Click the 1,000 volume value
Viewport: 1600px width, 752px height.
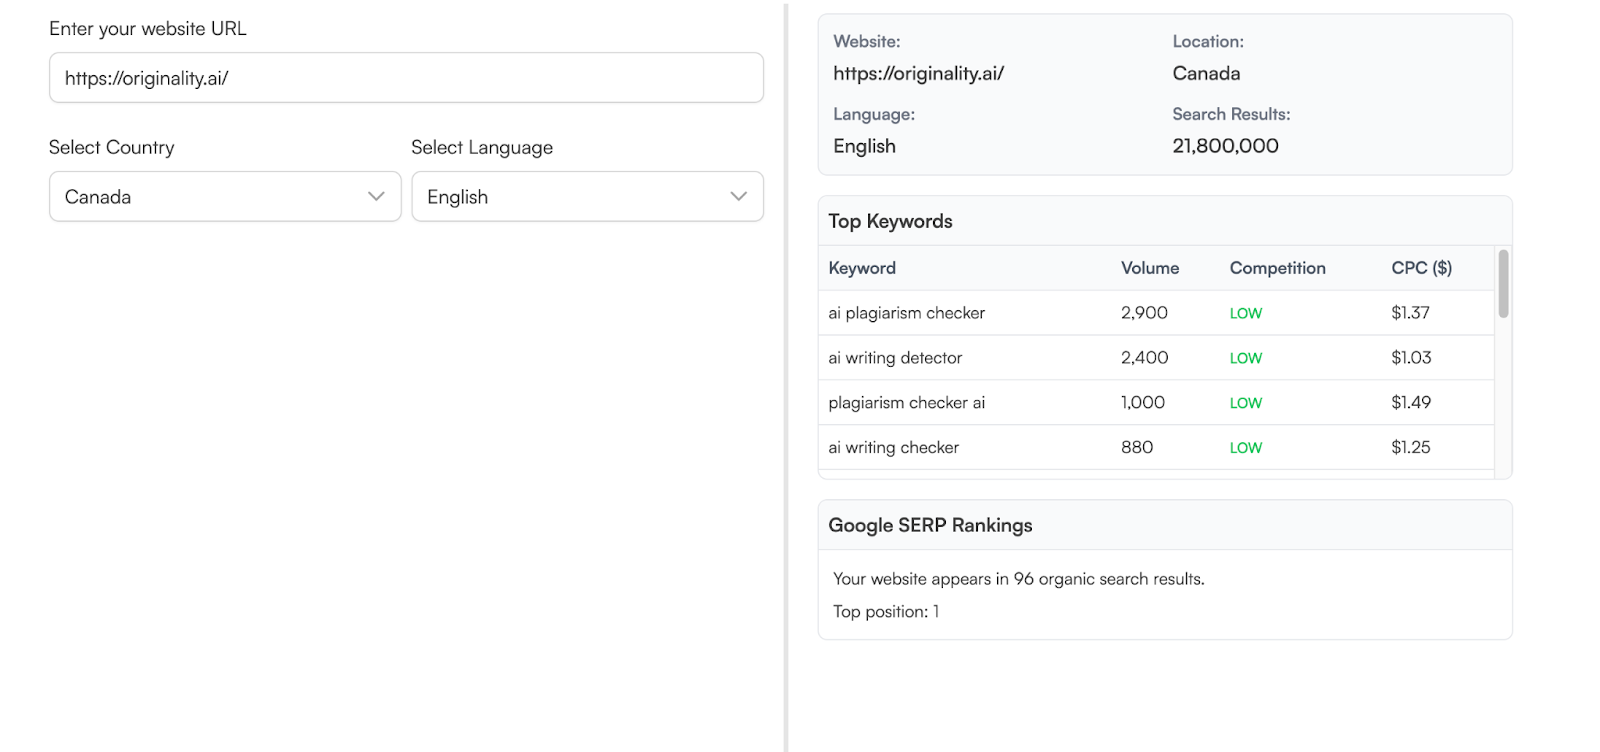[x=1142, y=403]
